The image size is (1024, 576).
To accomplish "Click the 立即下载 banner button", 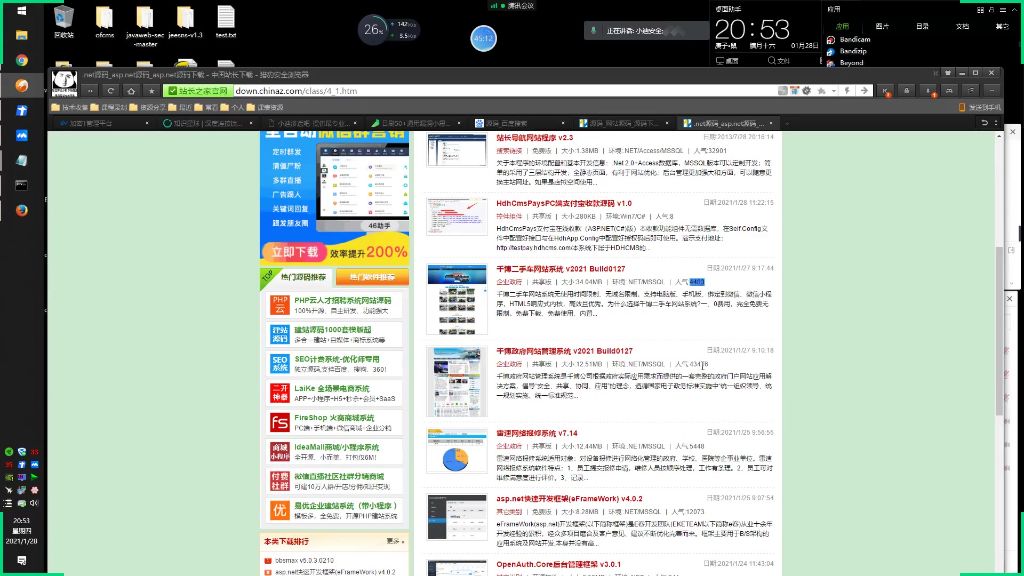I will [x=295, y=252].
